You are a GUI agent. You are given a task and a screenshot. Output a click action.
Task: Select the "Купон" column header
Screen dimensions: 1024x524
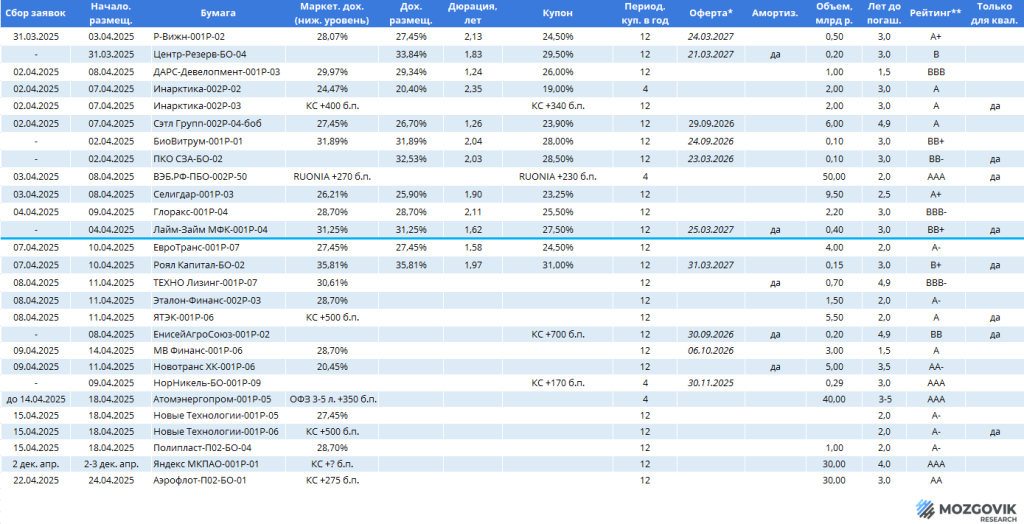(x=558, y=13)
